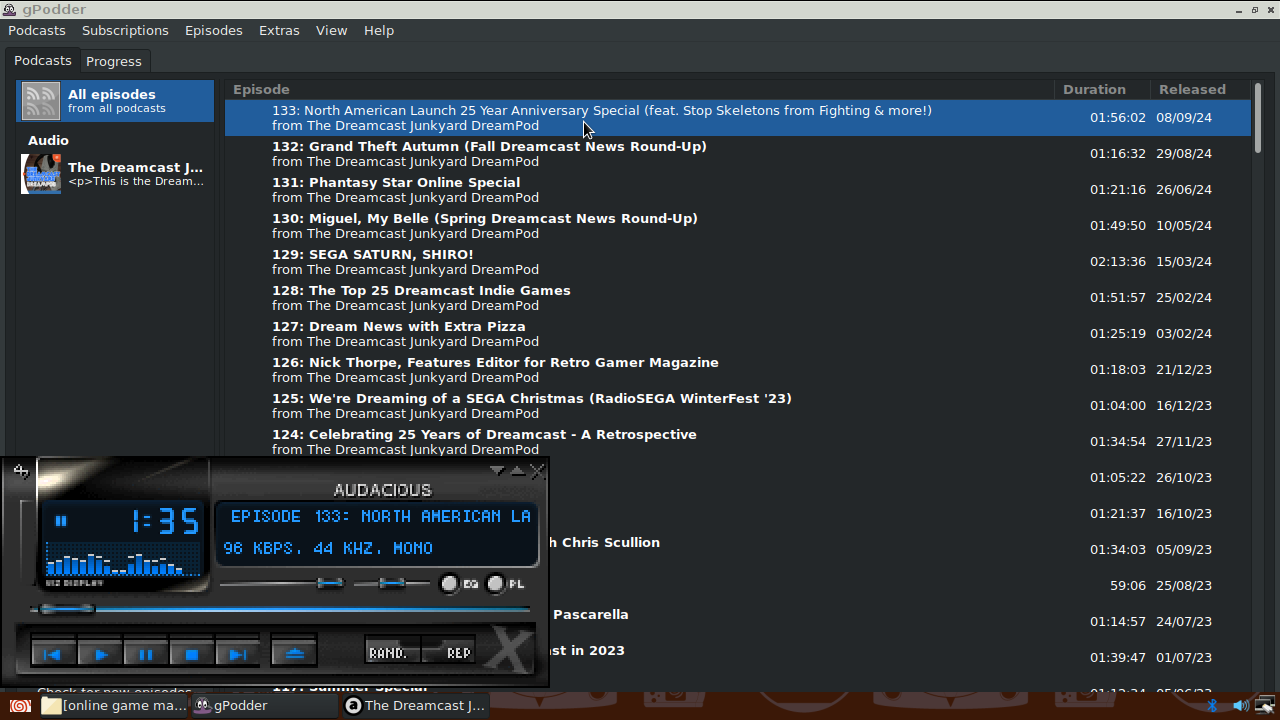Close the Audacious player window
Screen dimensions: 1280x720
(x=538, y=471)
